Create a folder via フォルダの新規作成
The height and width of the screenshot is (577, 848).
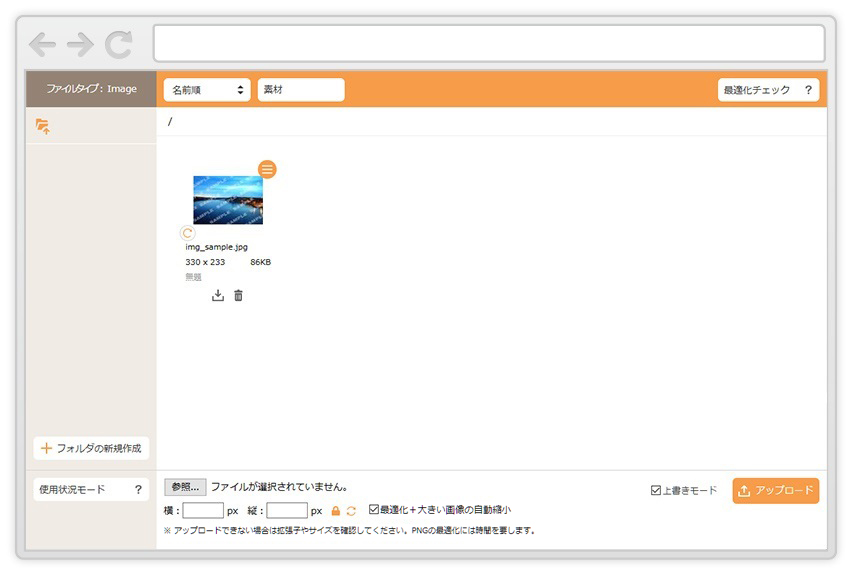91,448
